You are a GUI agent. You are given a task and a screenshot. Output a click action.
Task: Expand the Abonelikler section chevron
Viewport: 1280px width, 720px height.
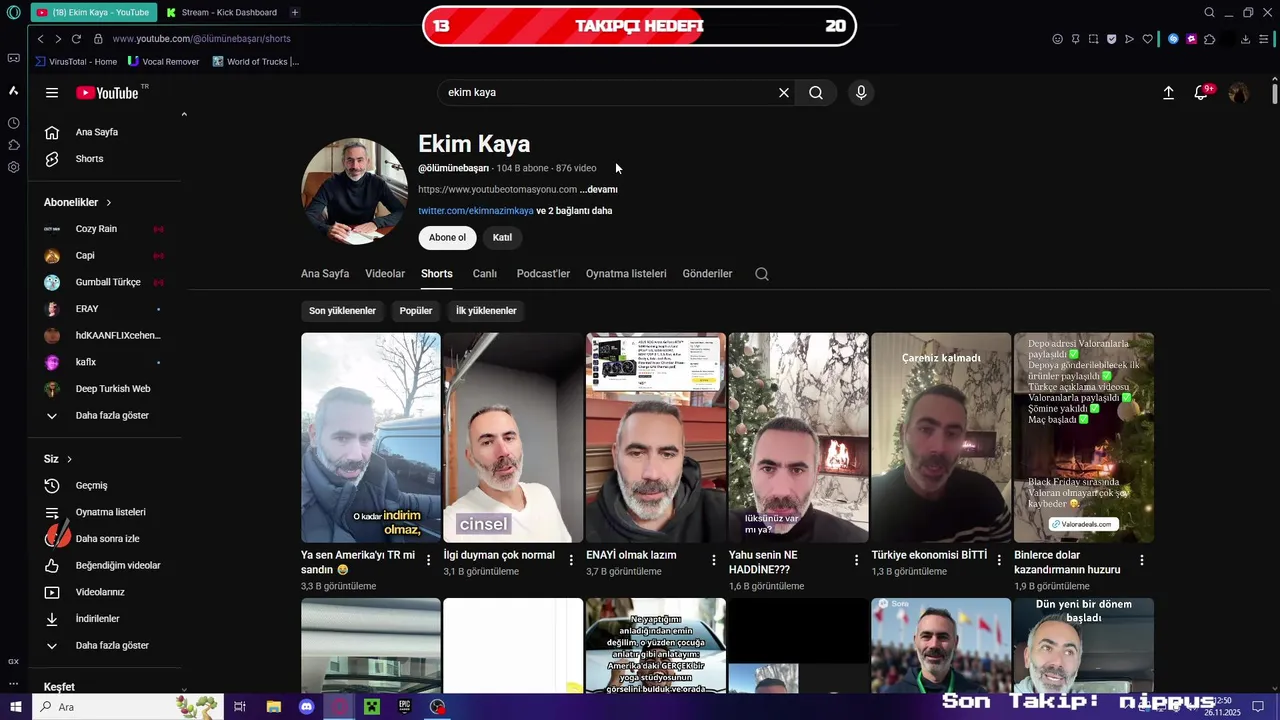(109, 203)
